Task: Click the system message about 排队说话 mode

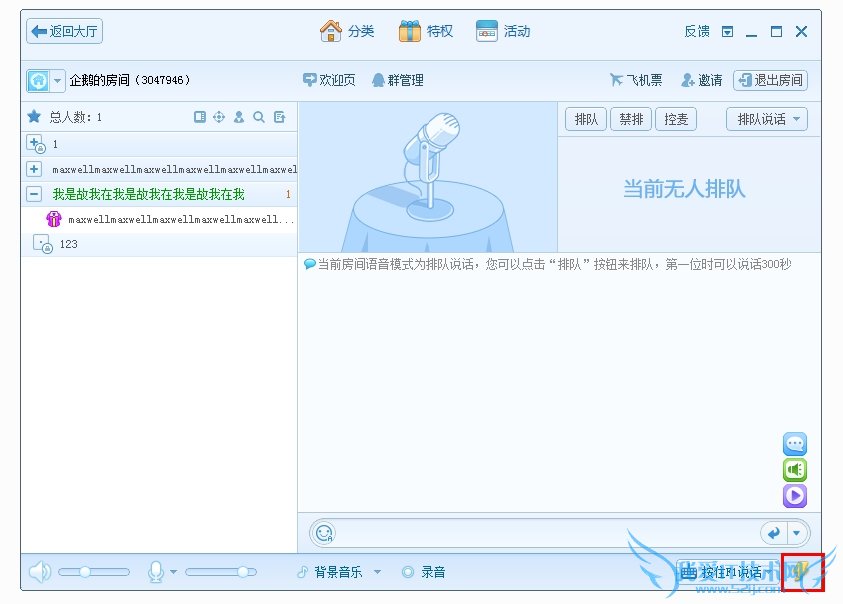Action: click(x=547, y=264)
